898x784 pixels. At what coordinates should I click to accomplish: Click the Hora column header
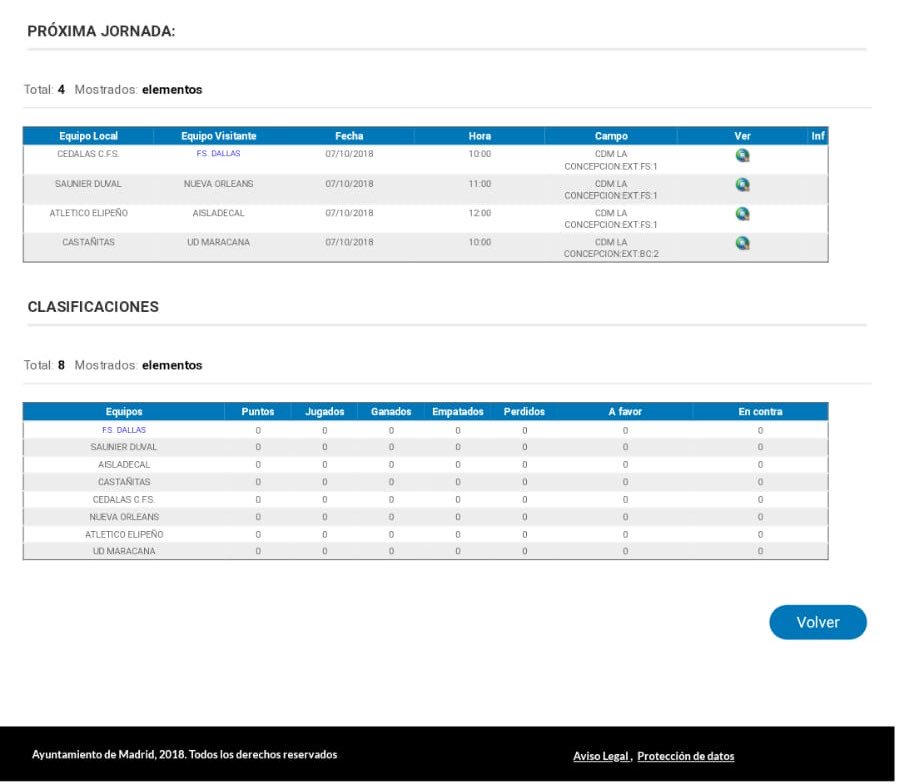480,136
